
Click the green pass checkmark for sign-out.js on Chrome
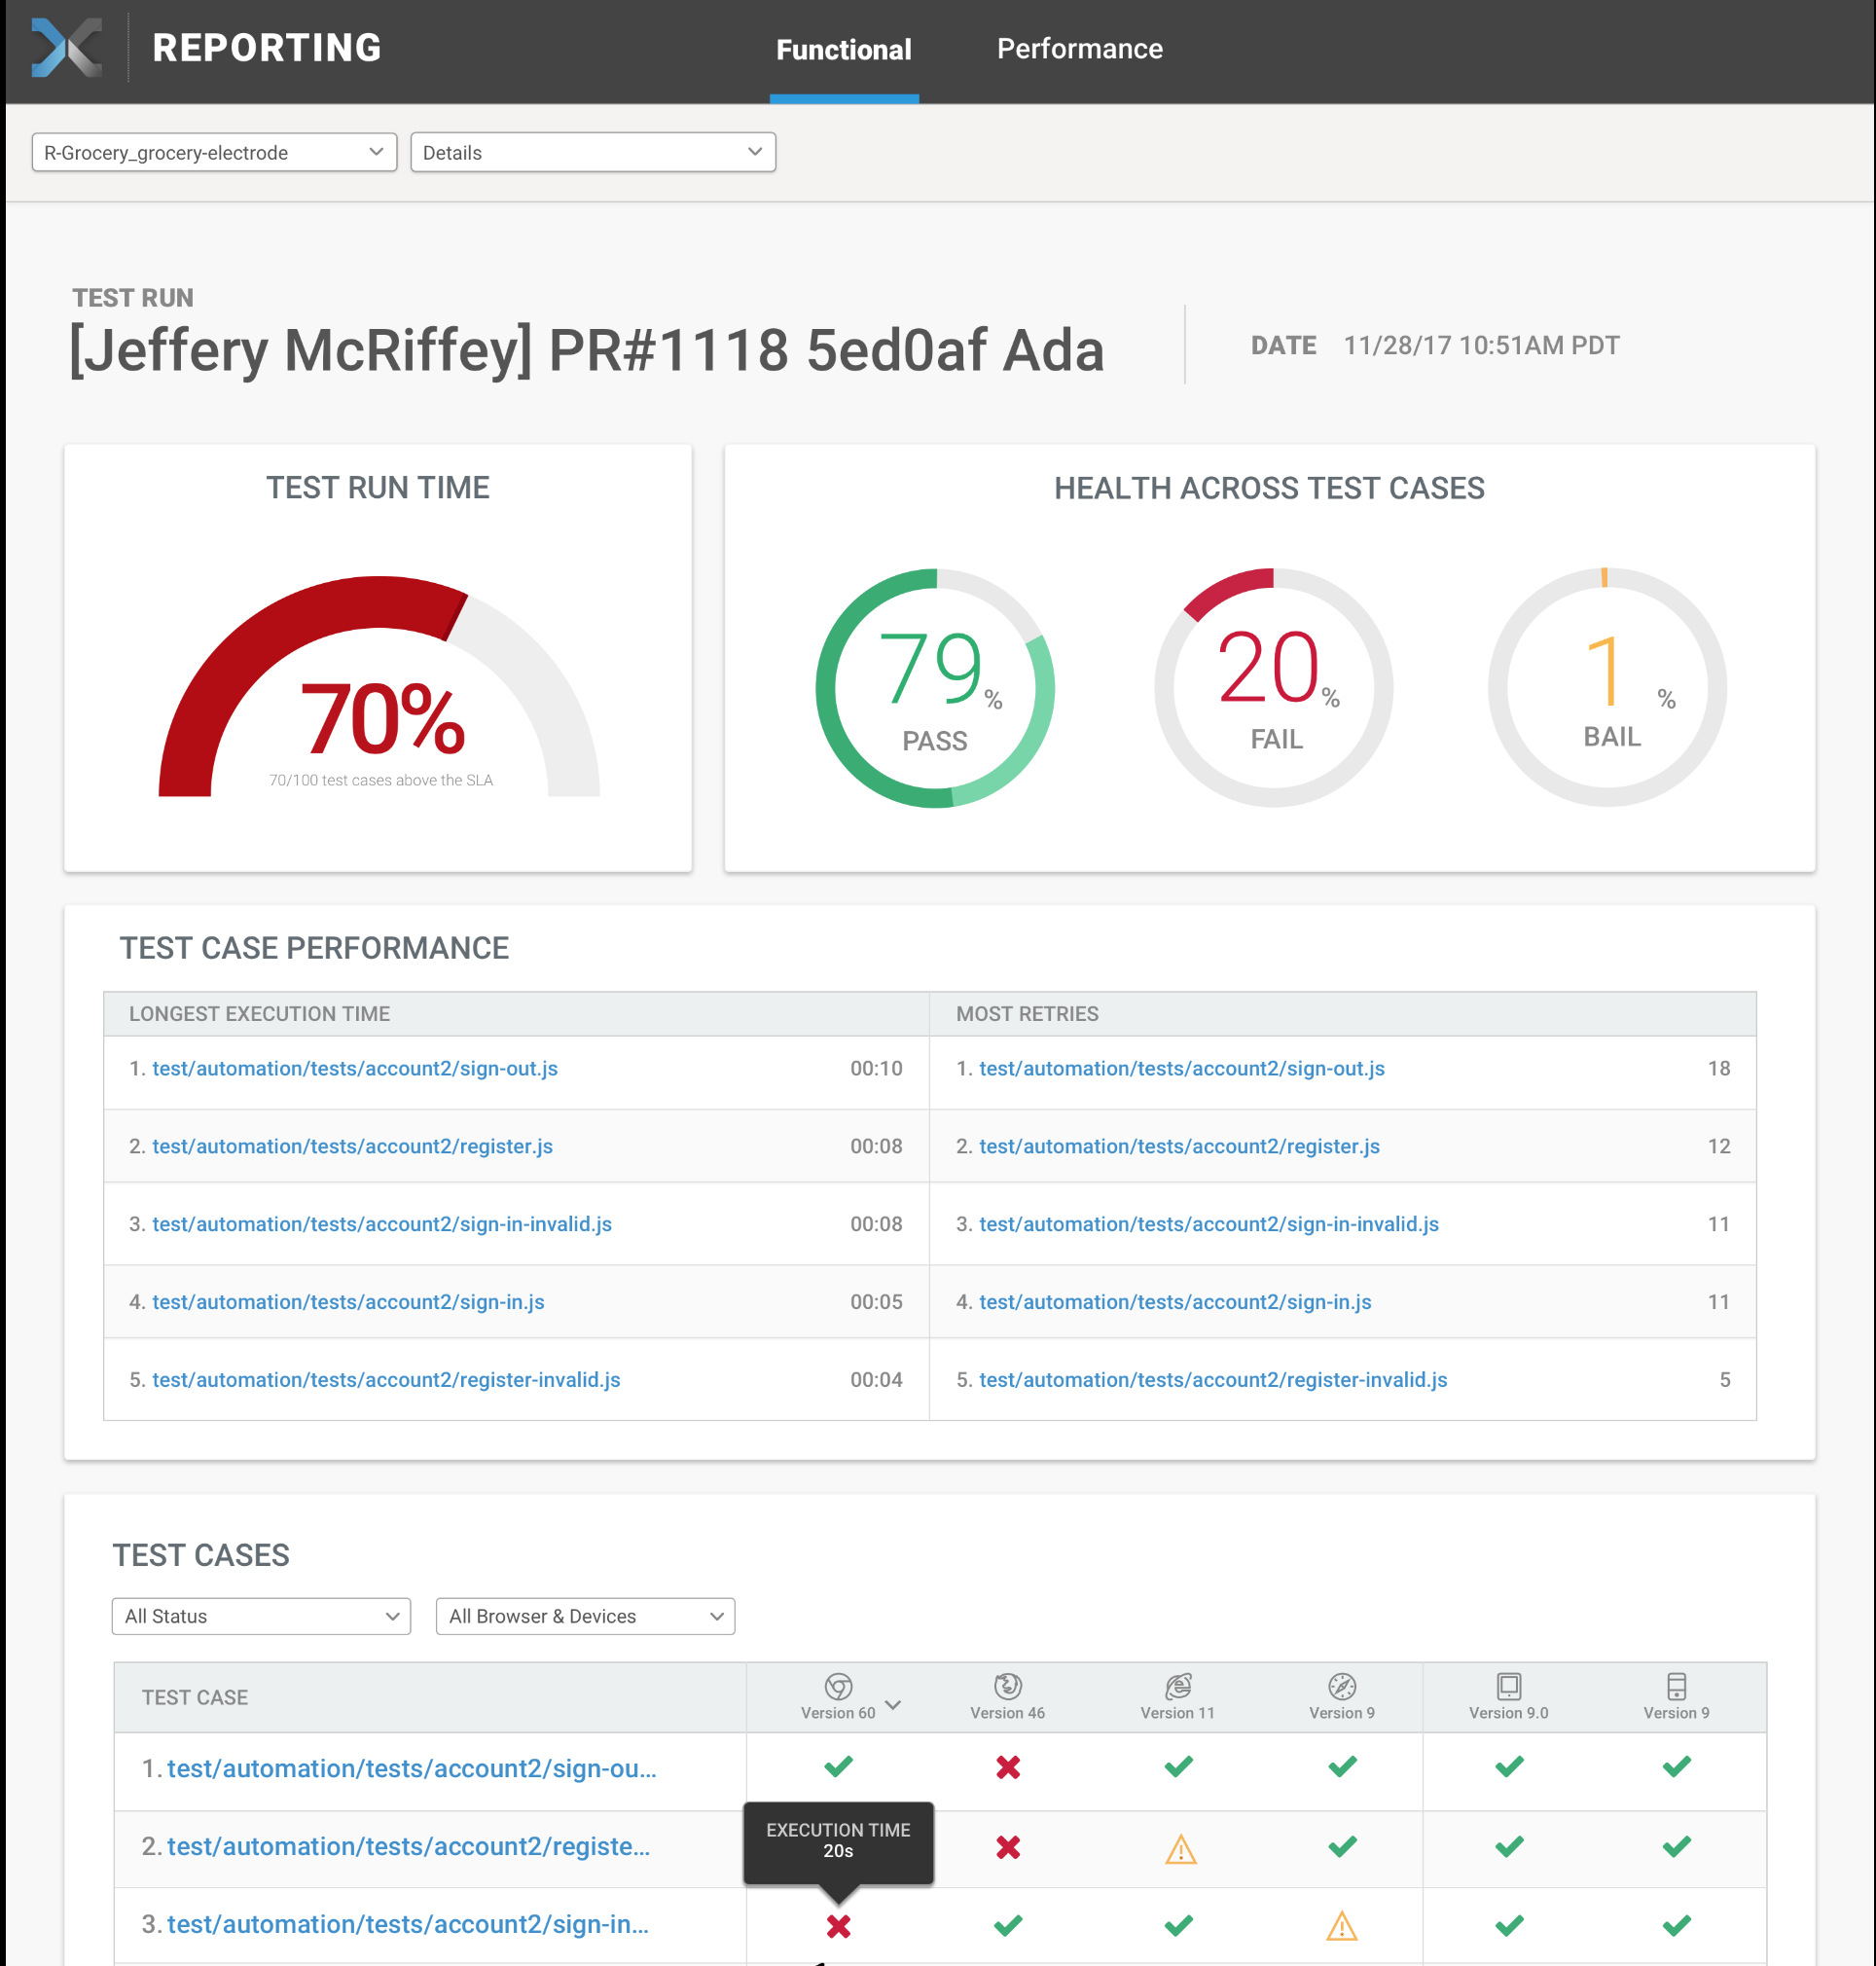point(838,1767)
